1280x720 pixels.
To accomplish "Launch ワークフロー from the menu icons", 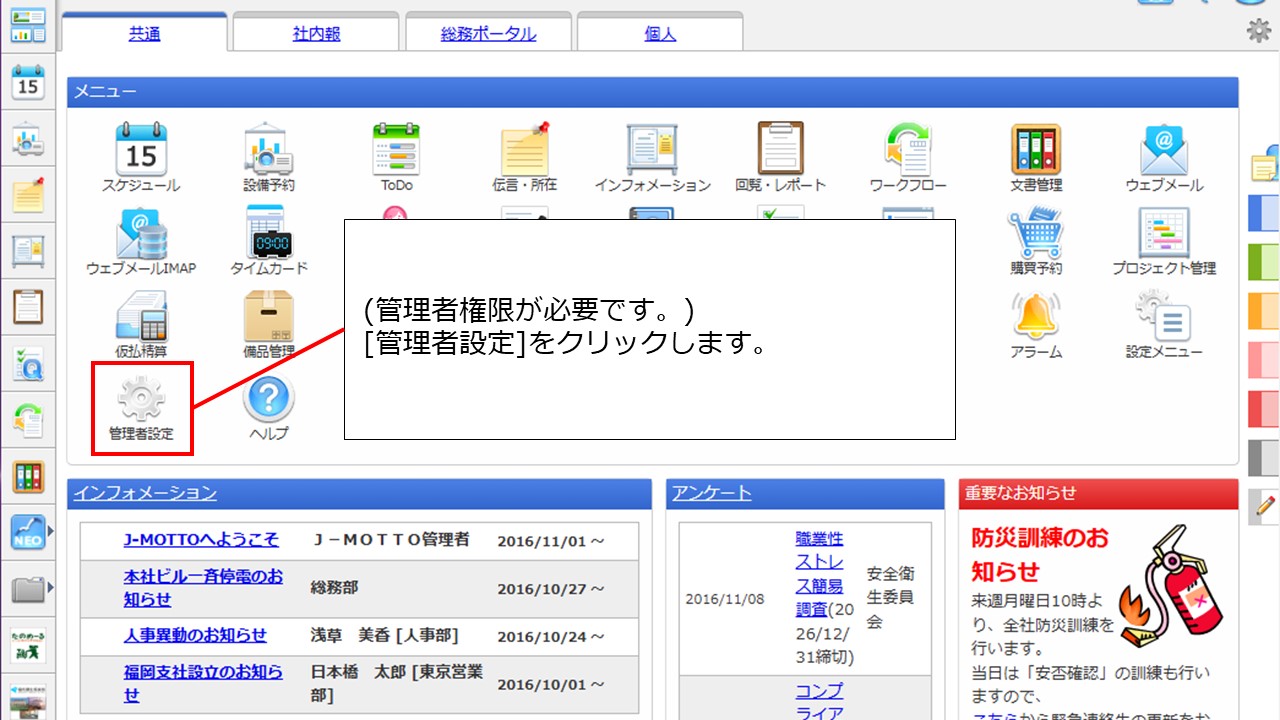I will pos(908,151).
